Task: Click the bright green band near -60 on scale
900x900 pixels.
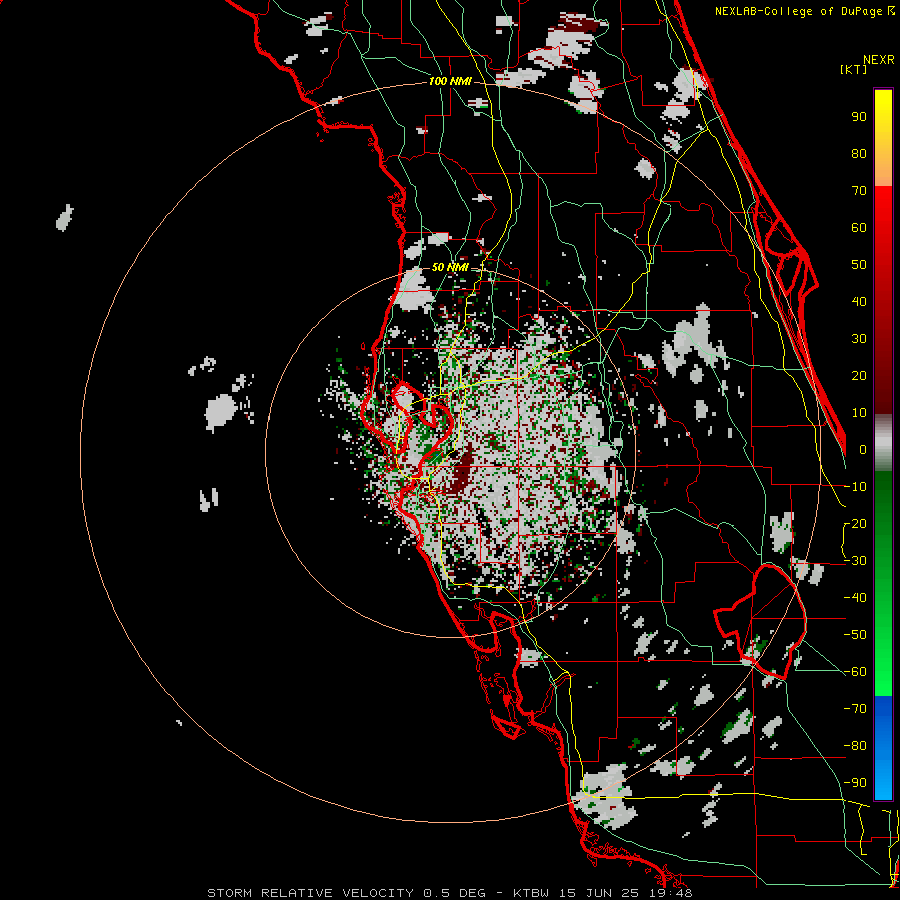Action: tap(883, 674)
